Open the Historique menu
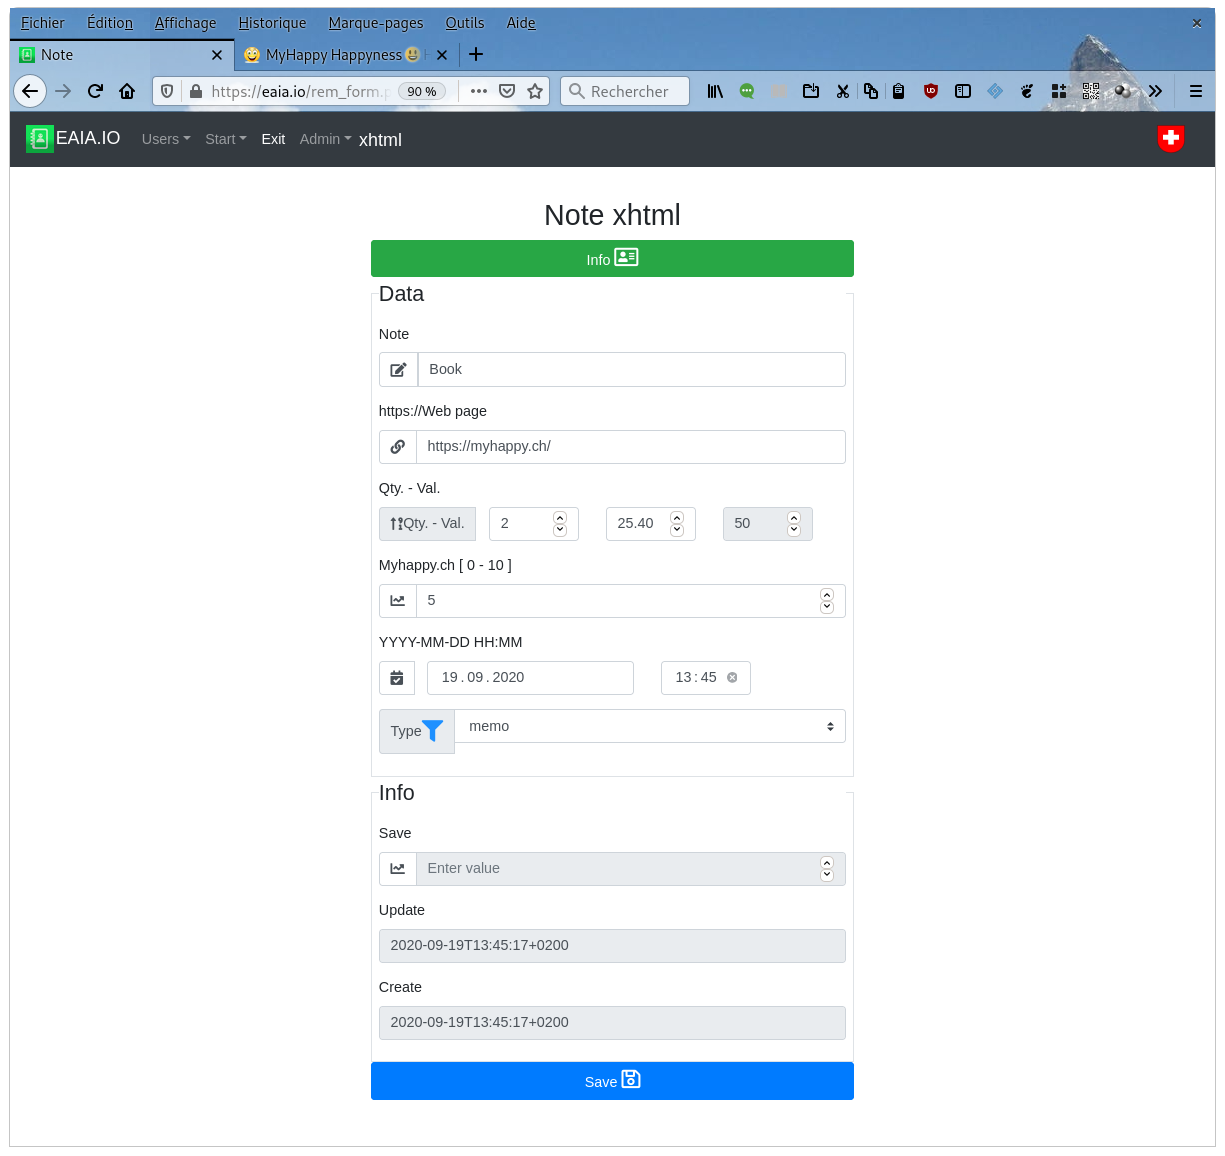The width and height of the screenshot is (1225, 1156). tap(272, 23)
